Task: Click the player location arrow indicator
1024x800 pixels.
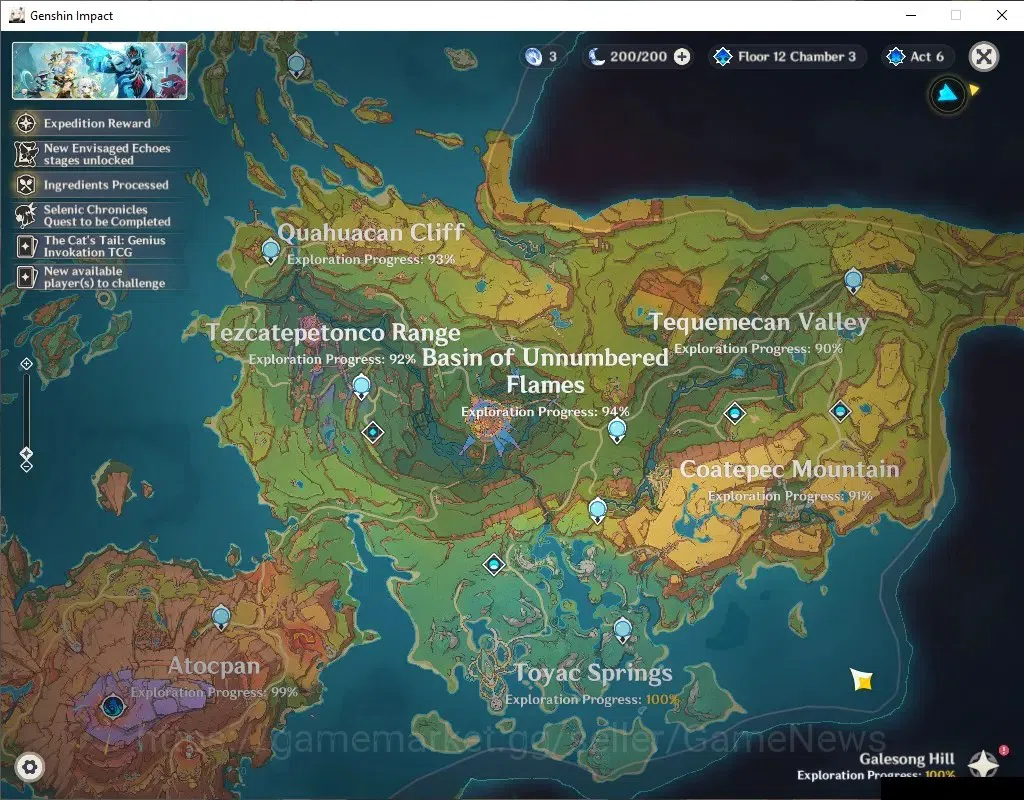Action: coord(948,95)
